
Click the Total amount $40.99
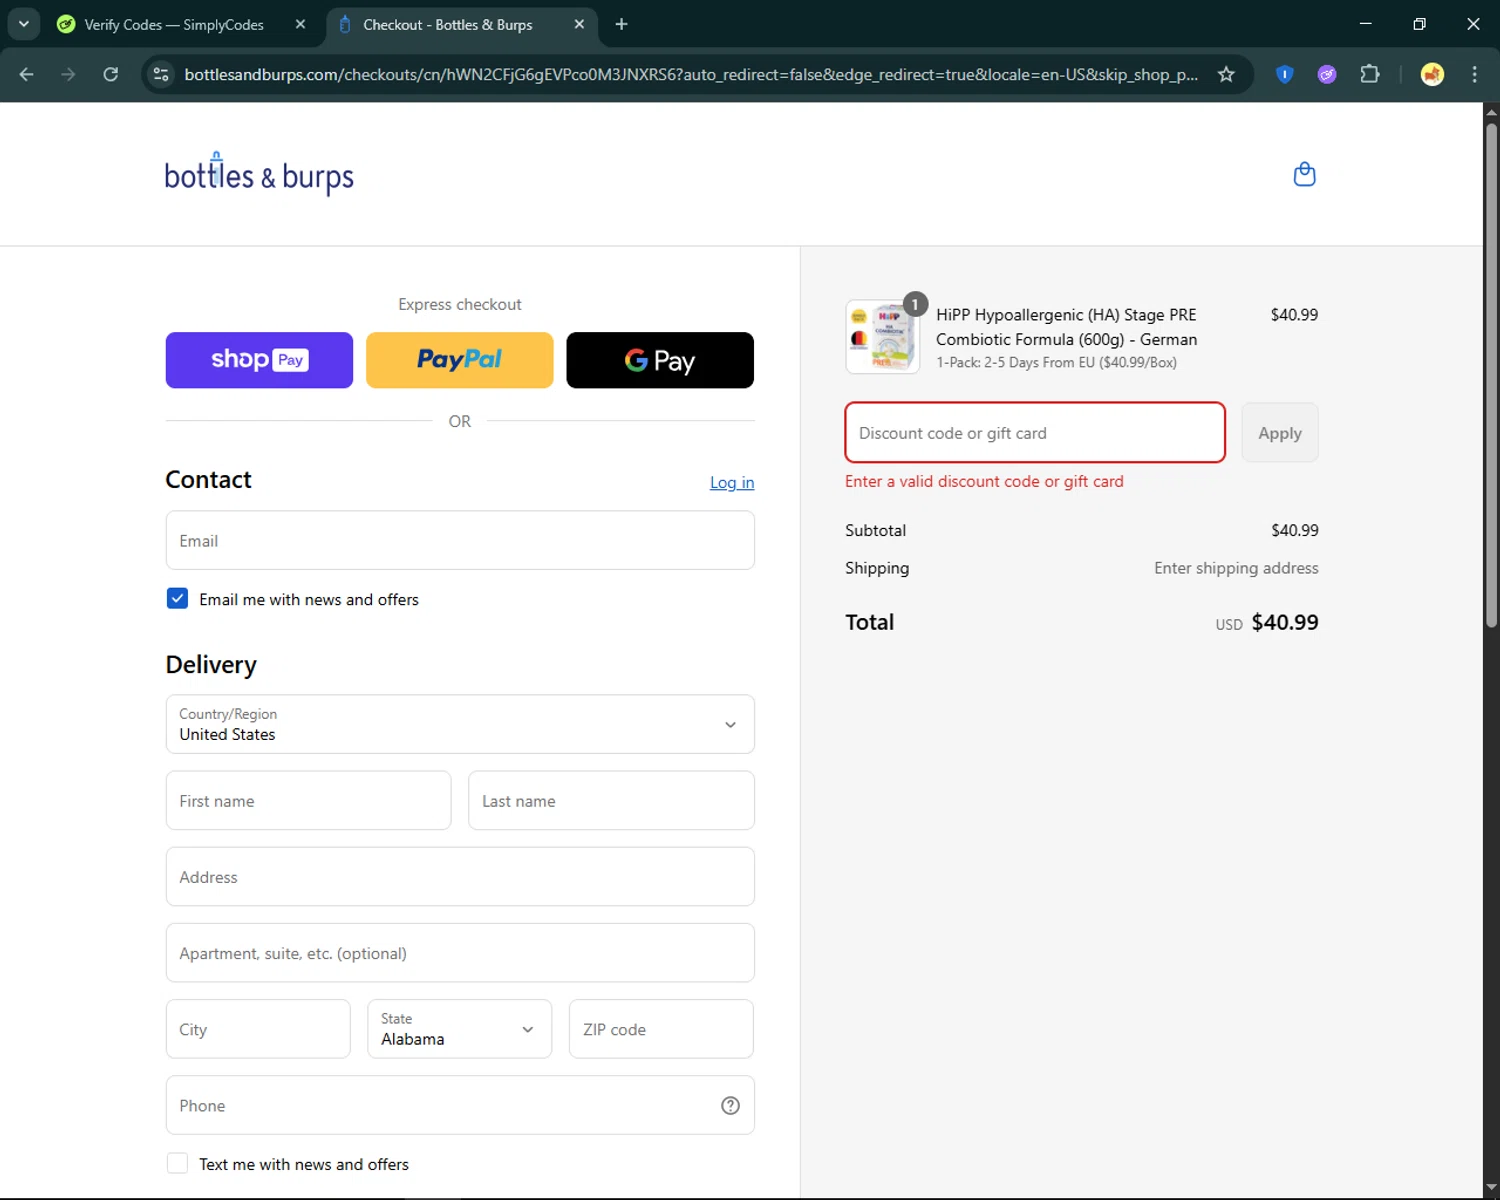tap(1285, 622)
